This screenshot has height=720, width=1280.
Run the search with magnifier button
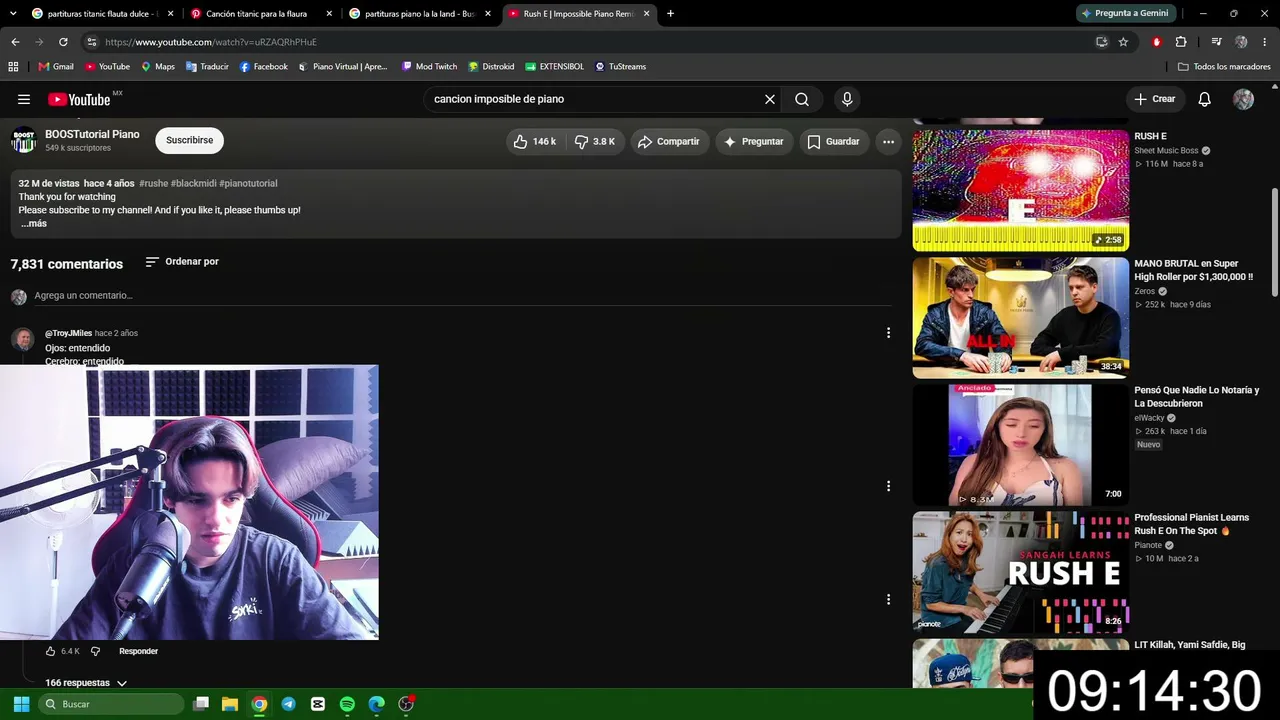pos(802,99)
